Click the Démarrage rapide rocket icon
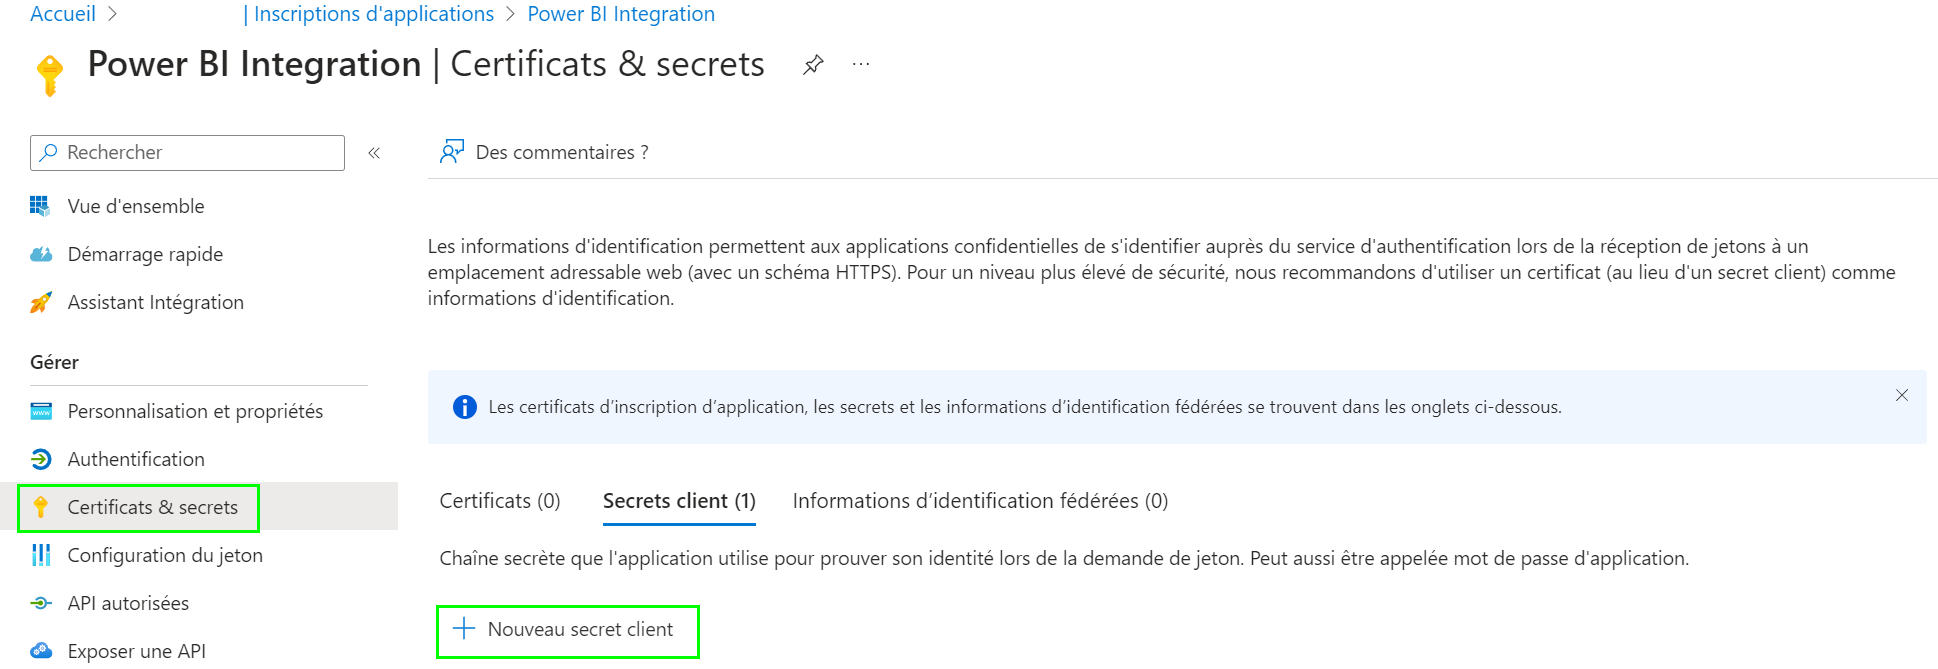The height and width of the screenshot is (669, 1938). (x=41, y=254)
